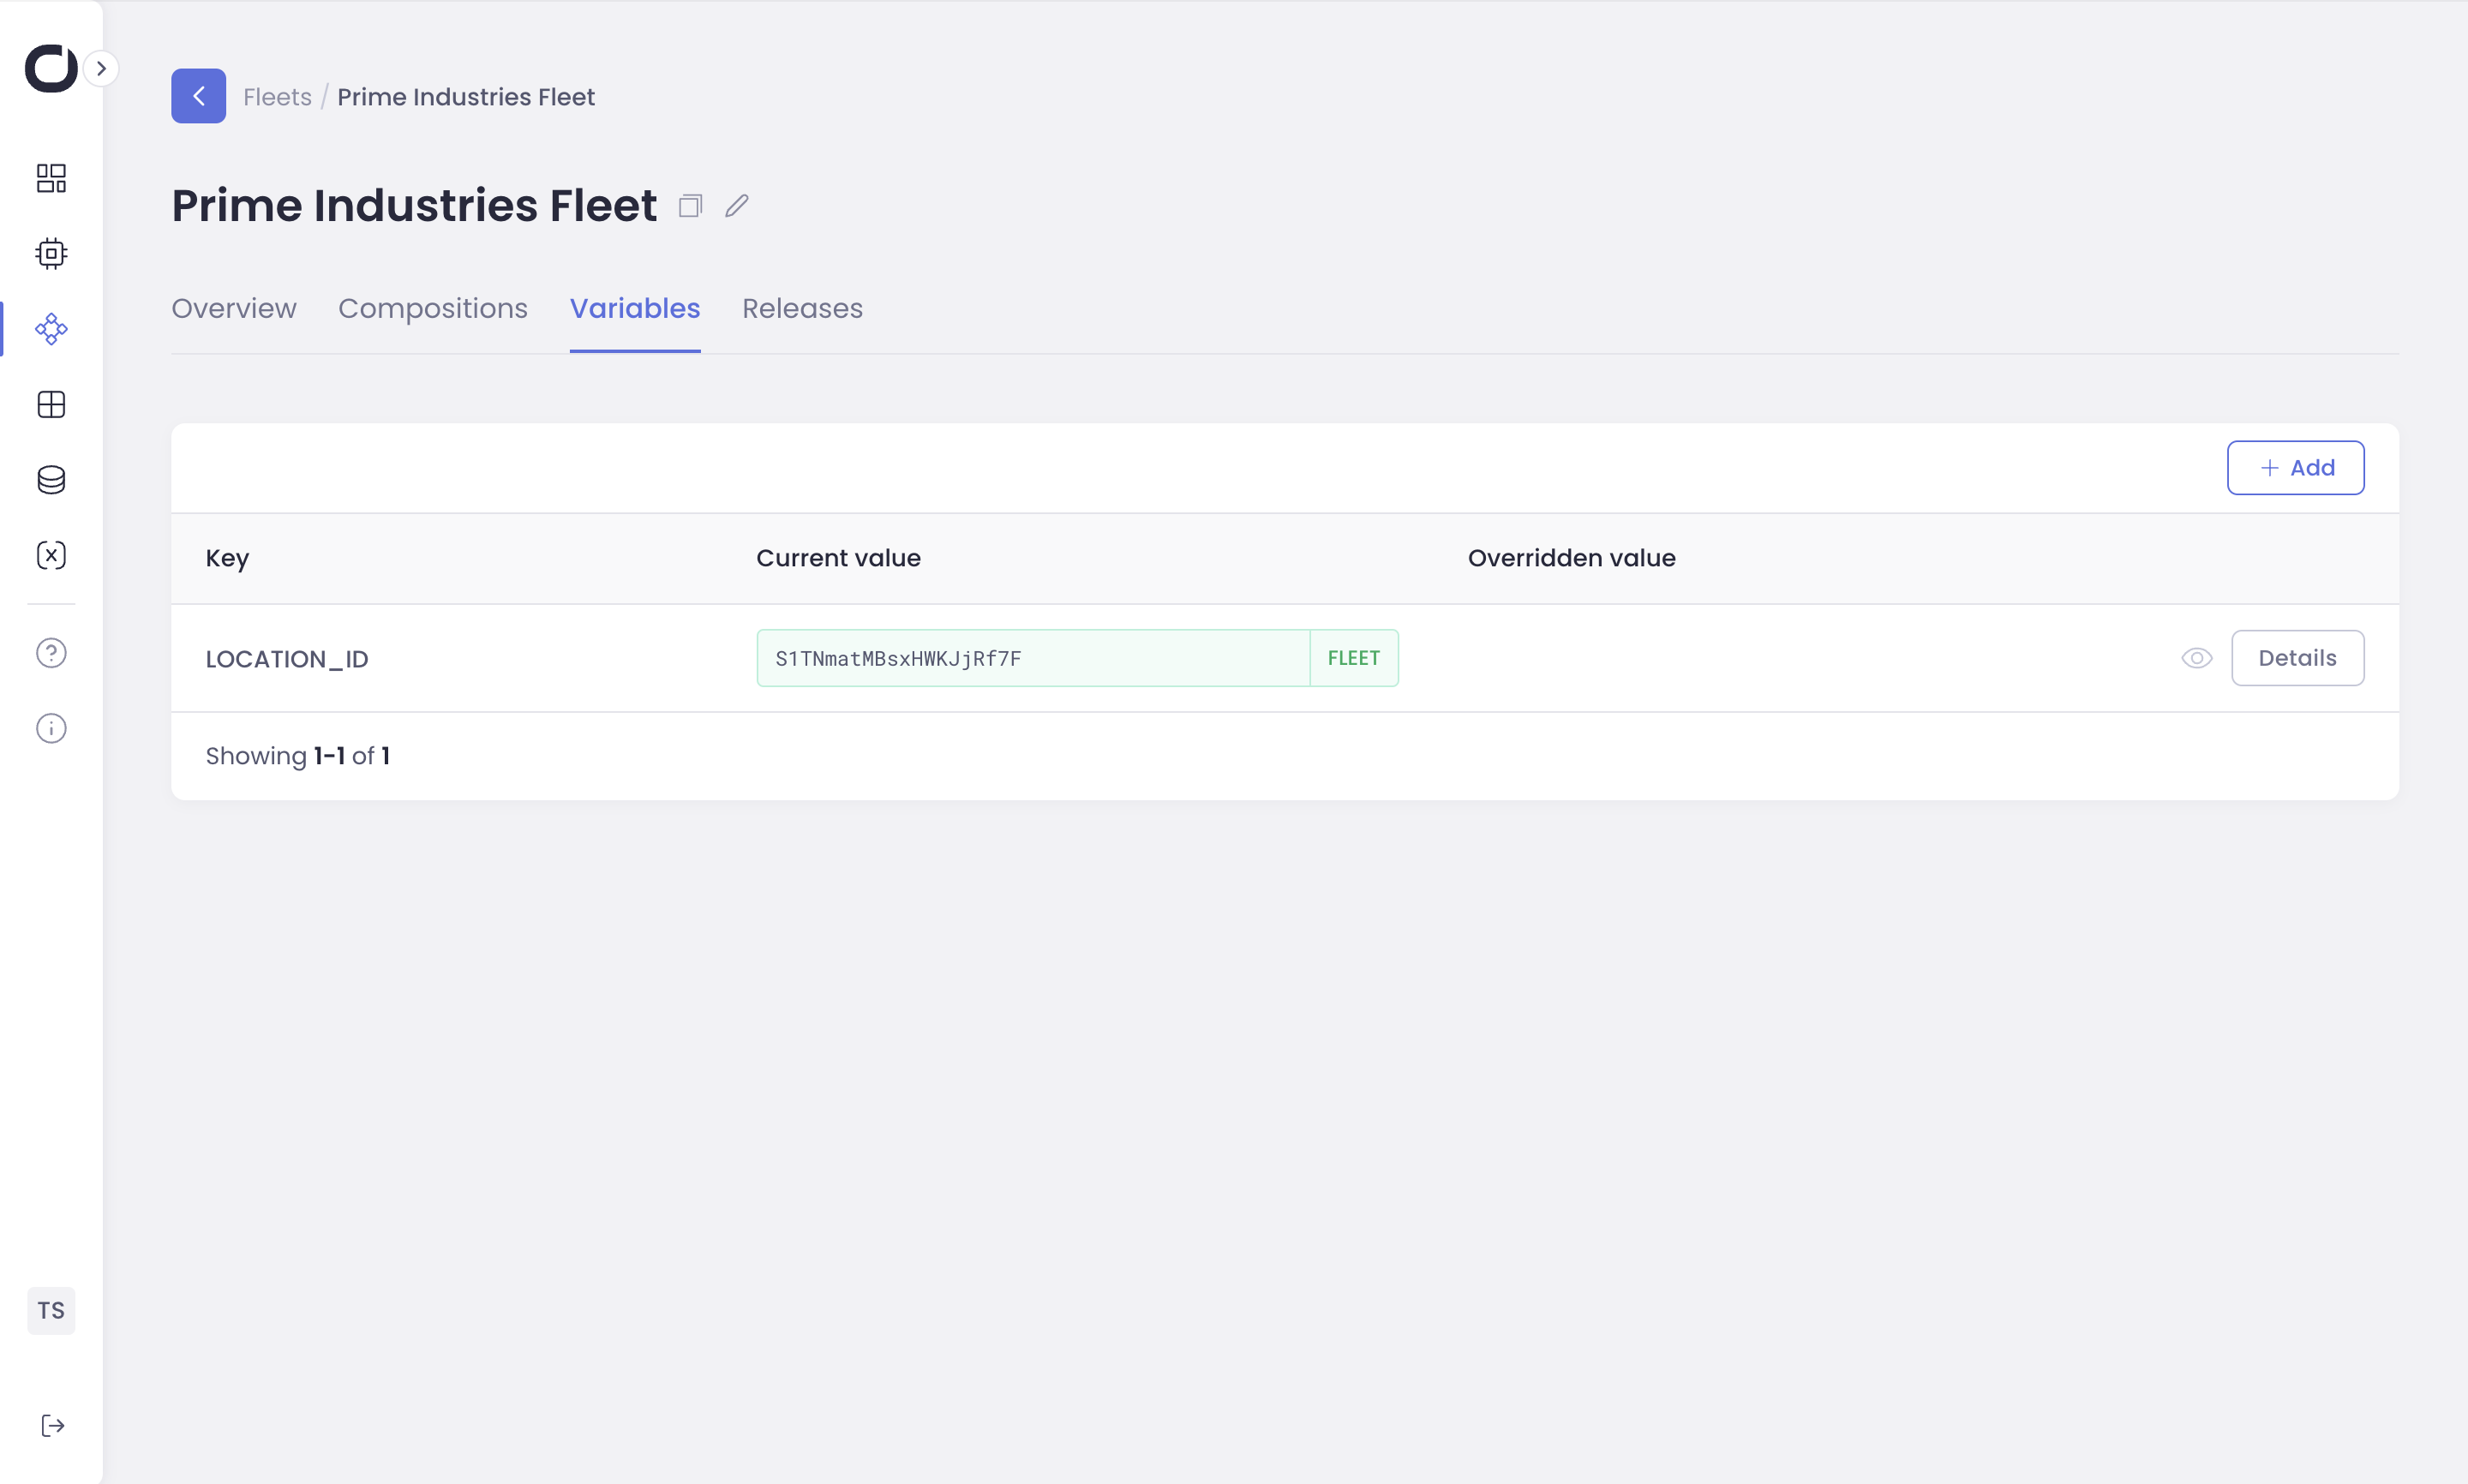
Task: Click the help question mark icon
Action: pos(51,653)
